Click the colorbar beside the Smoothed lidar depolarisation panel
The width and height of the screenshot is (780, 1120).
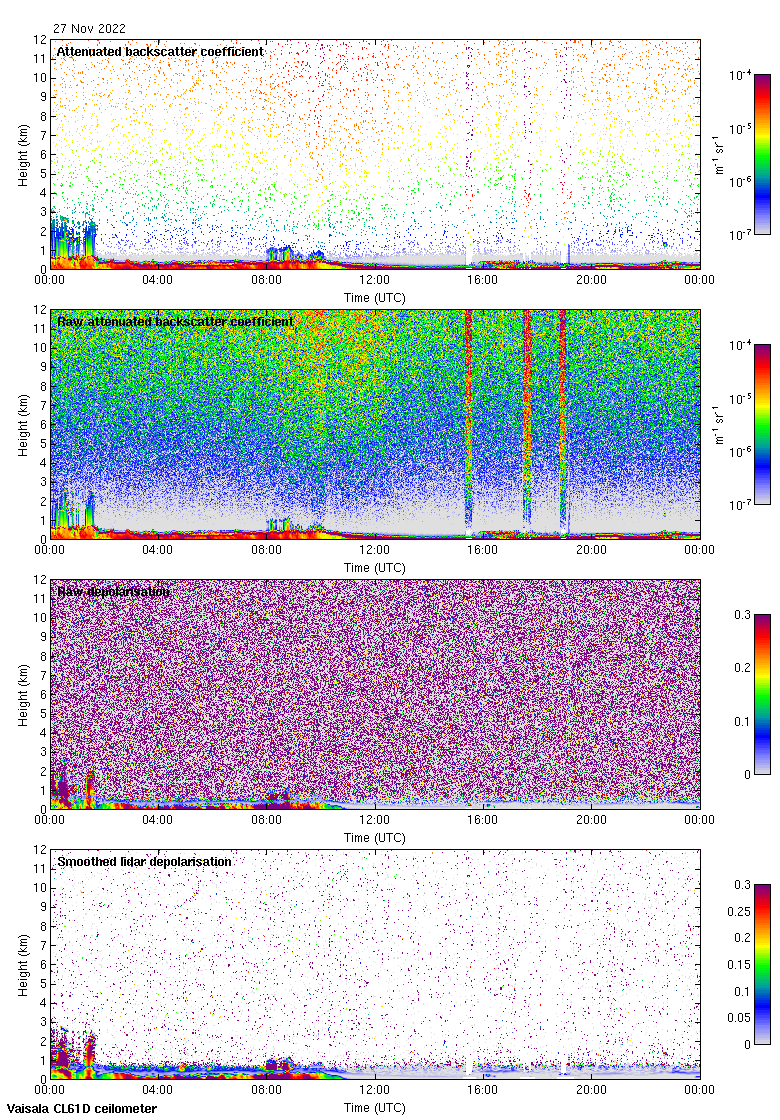tap(762, 964)
